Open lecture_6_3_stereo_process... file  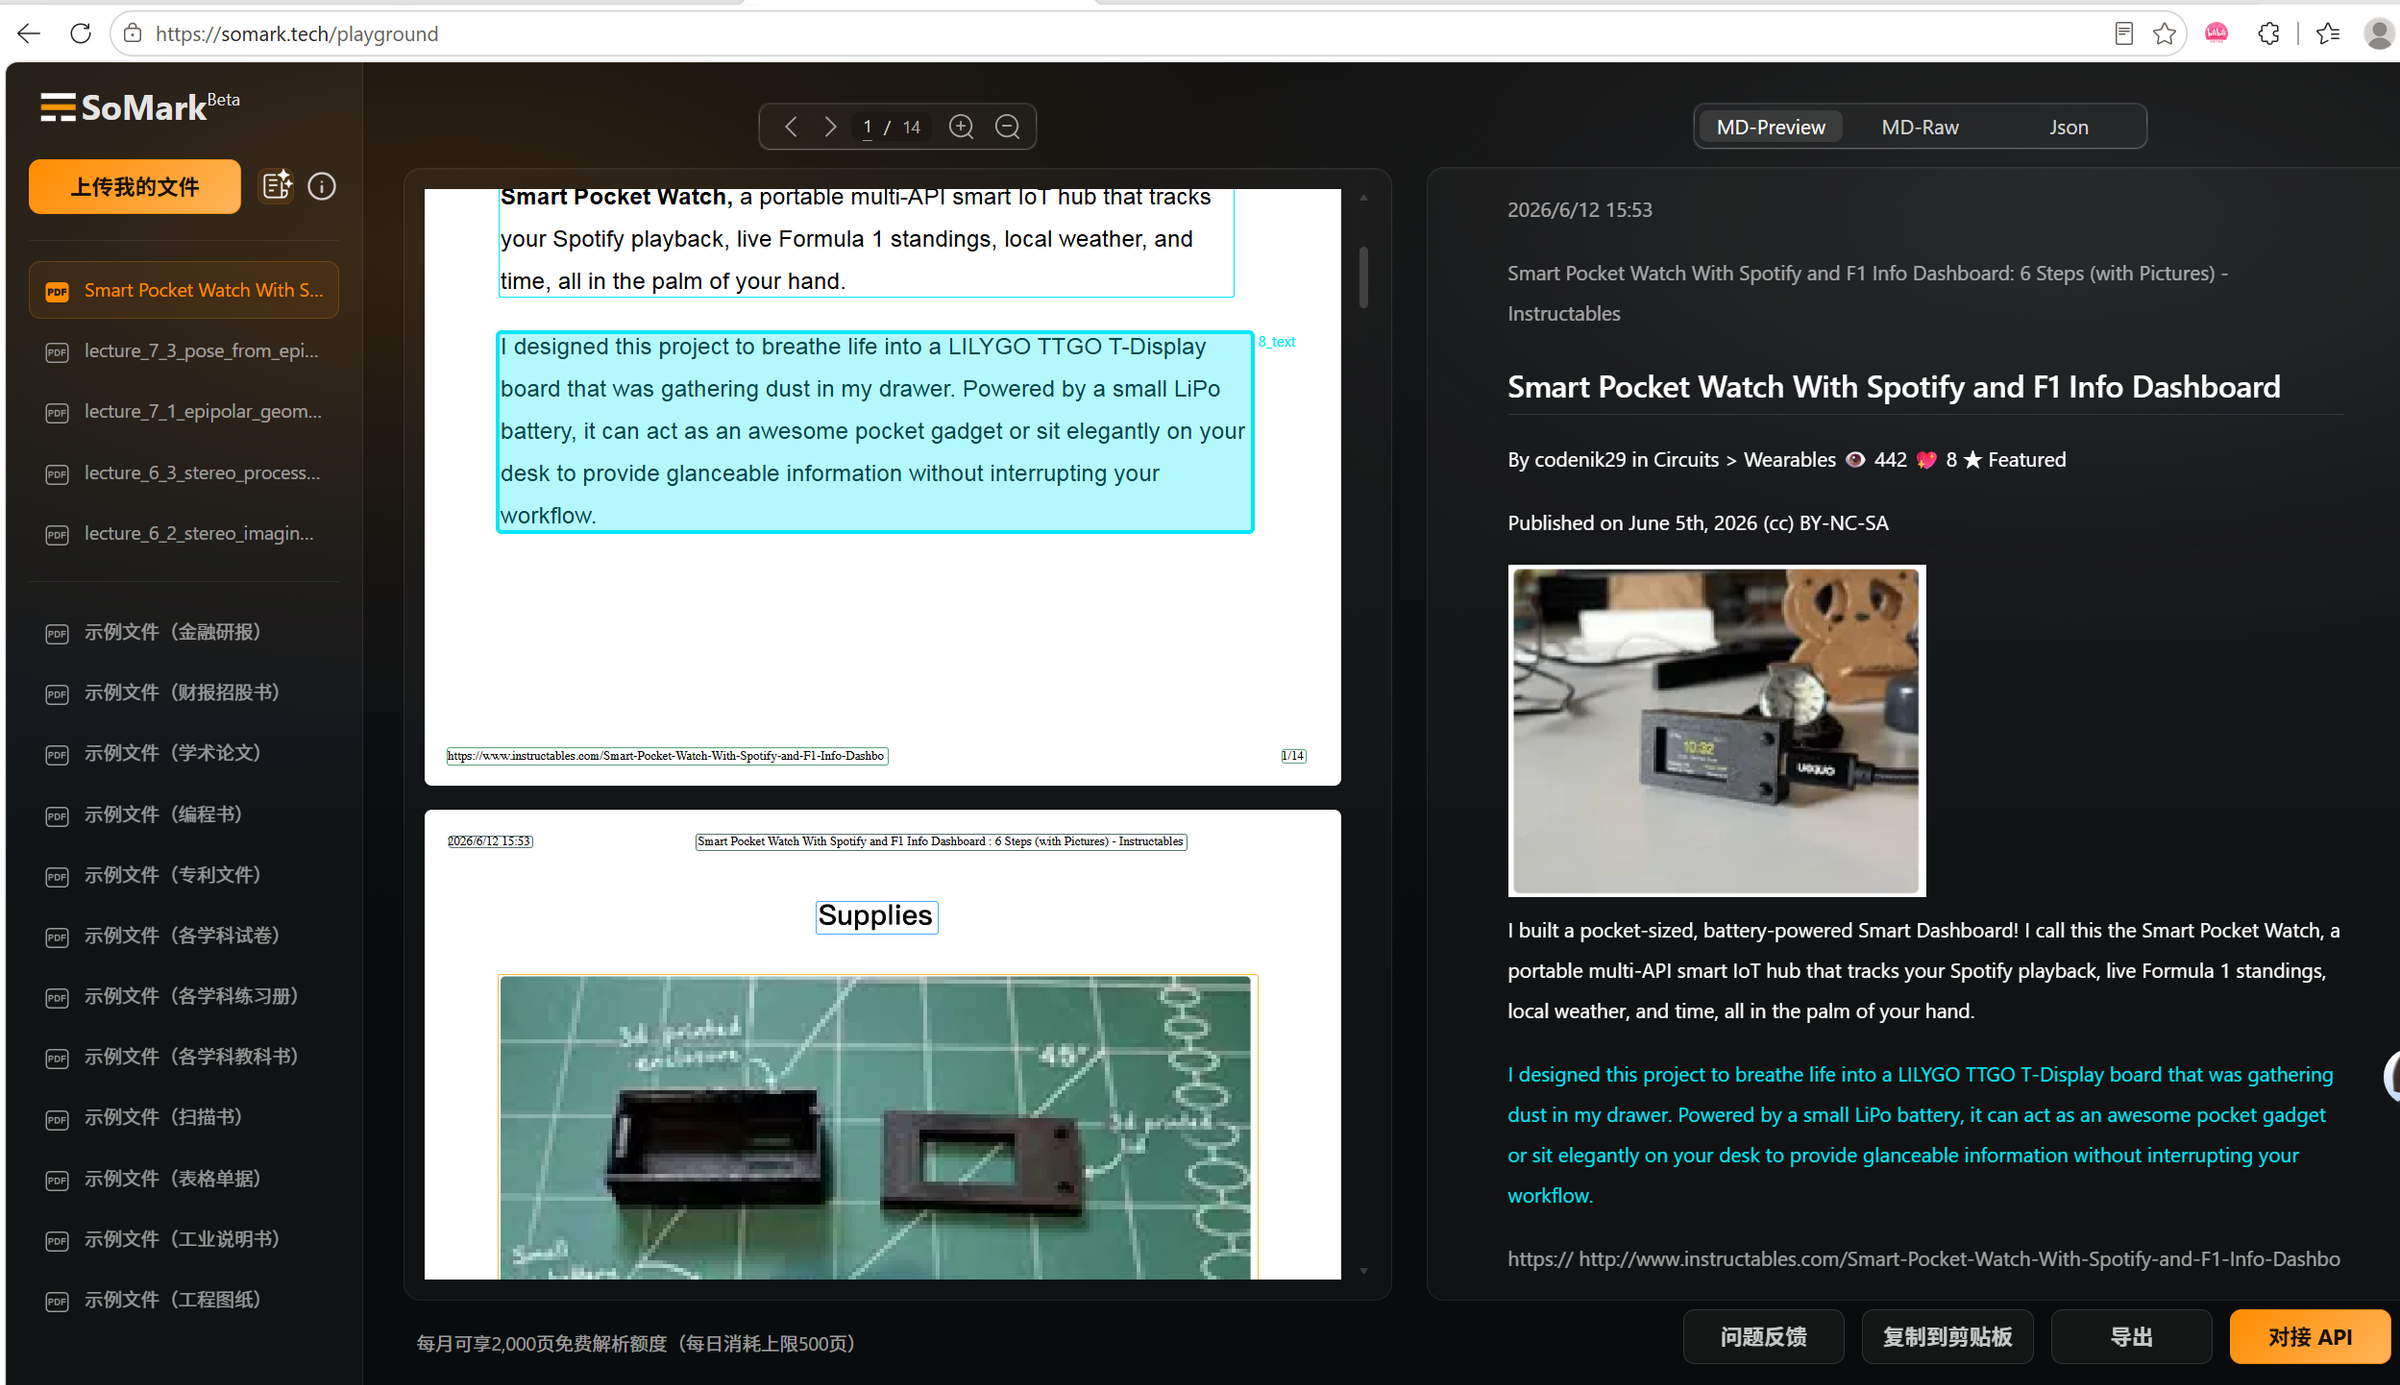184,473
